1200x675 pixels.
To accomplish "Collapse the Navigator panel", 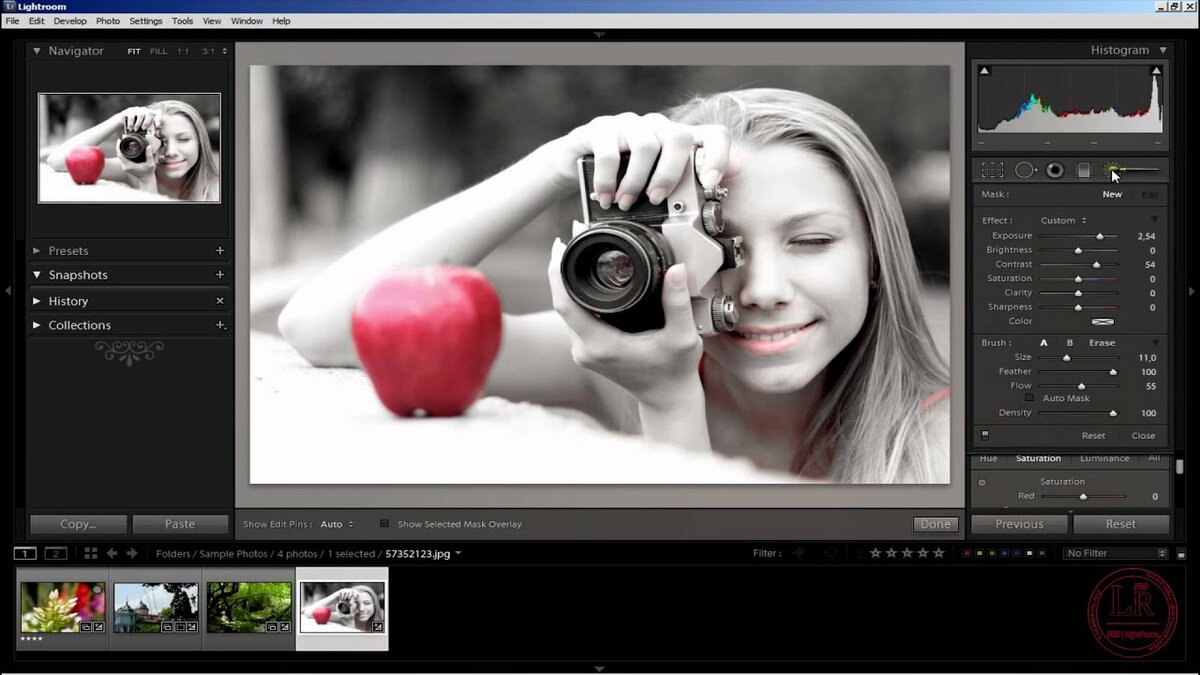I will (37, 51).
